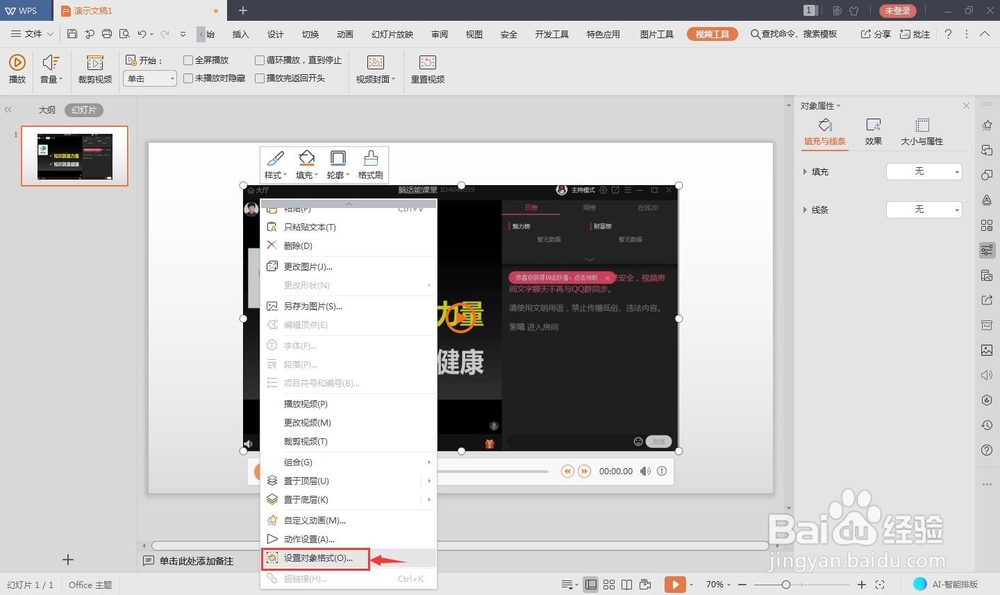Click the Trim Video (裁剪视频) icon
1000x595 pixels.
click(x=95, y=62)
